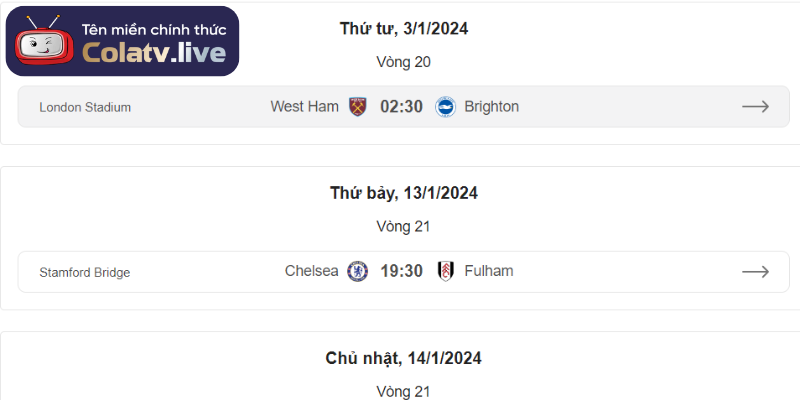Click the 19:30 kickoff time
Screen dimensions: 800x400
click(x=401, y=271)
